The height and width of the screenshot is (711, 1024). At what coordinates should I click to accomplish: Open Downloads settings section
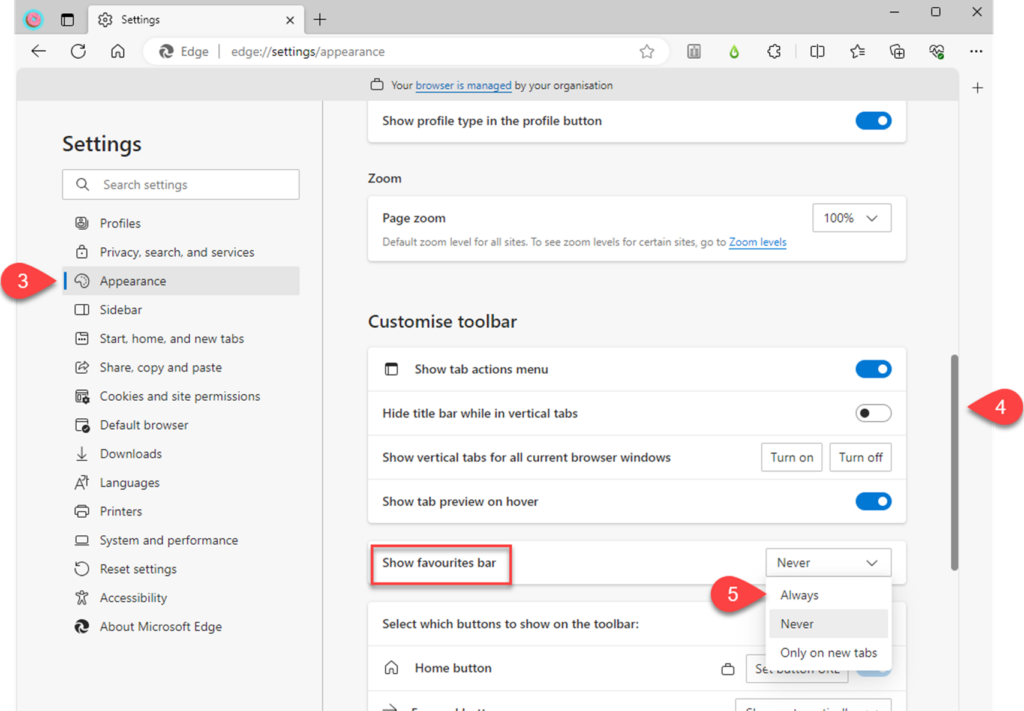click(x=181, y=454)
